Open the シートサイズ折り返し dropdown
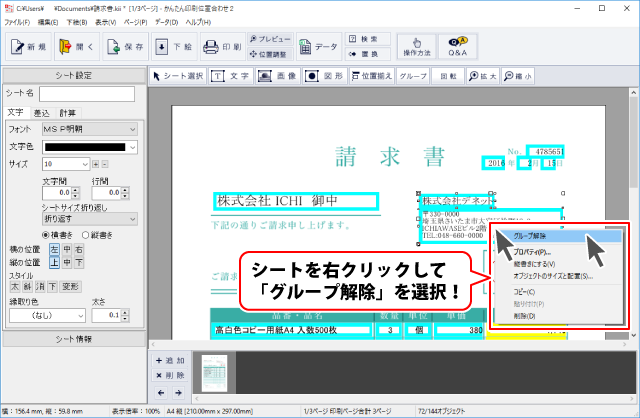 [90, 219]
